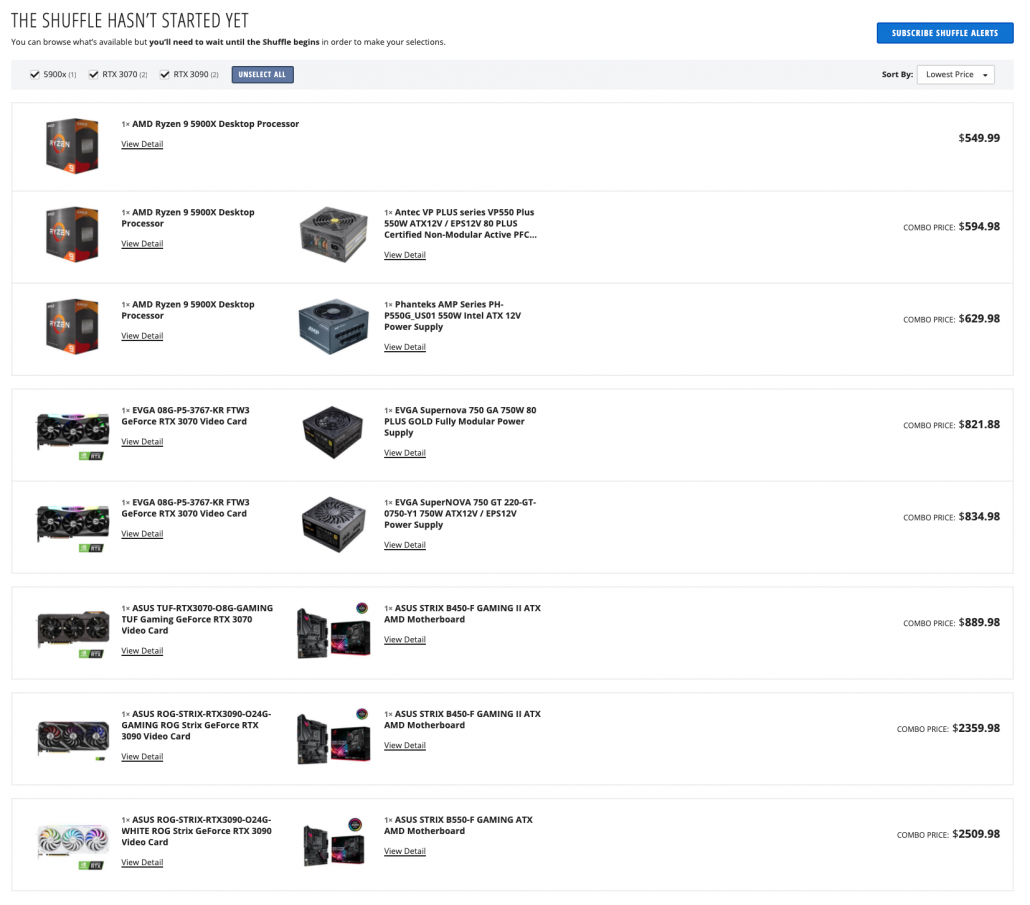Click the ASUS STRIX B550-F motherboard image
Image resolution: width=1030 pixels, height=905 pixels.
pos(334,841)
